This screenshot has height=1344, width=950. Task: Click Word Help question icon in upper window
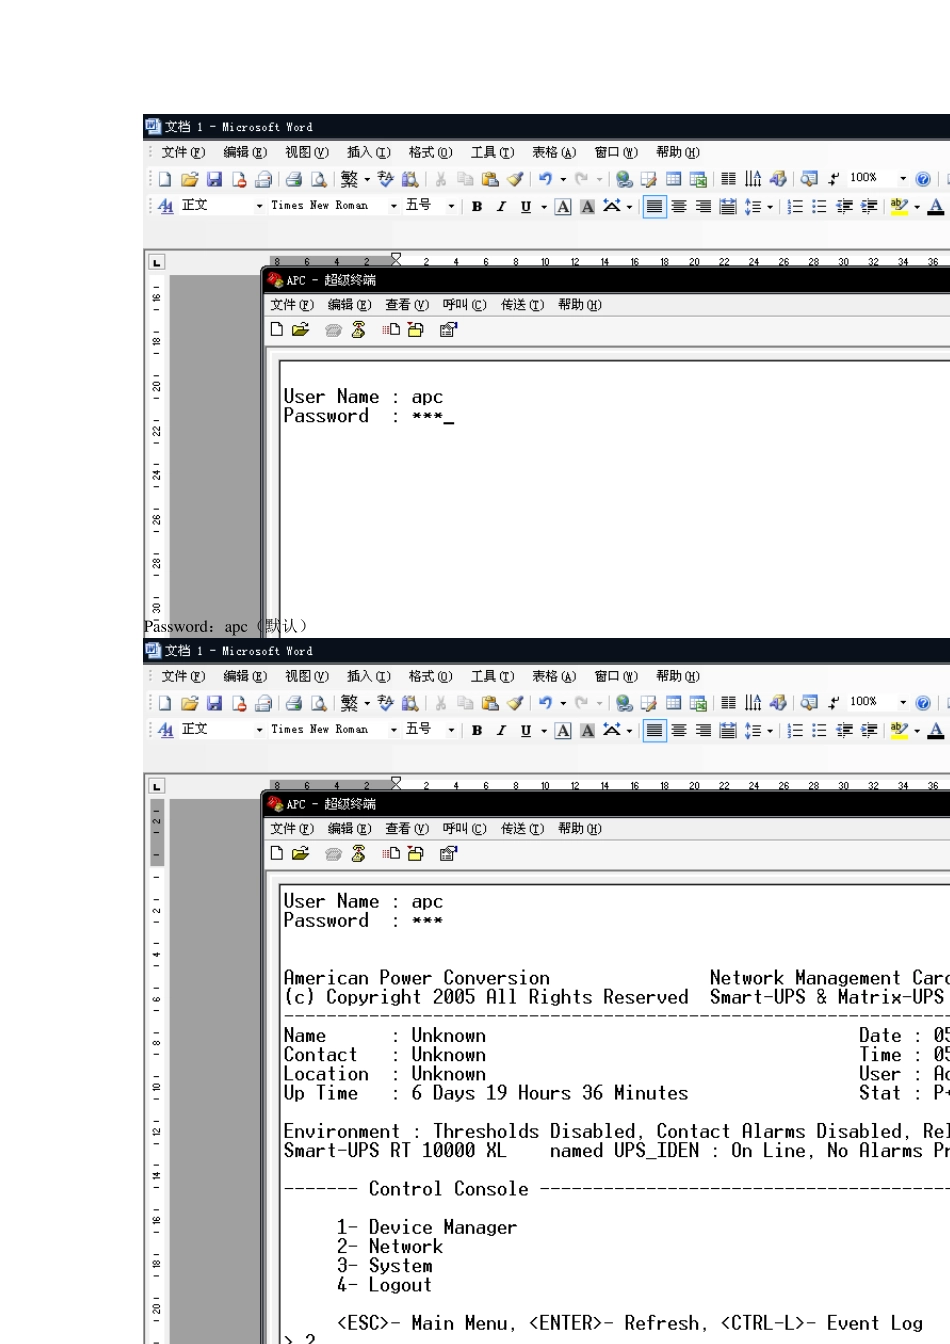click(x=923, y=179)
